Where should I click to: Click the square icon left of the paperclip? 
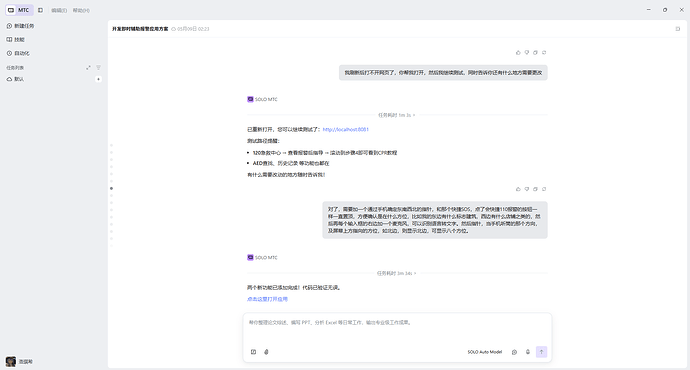tap(253, 352)
